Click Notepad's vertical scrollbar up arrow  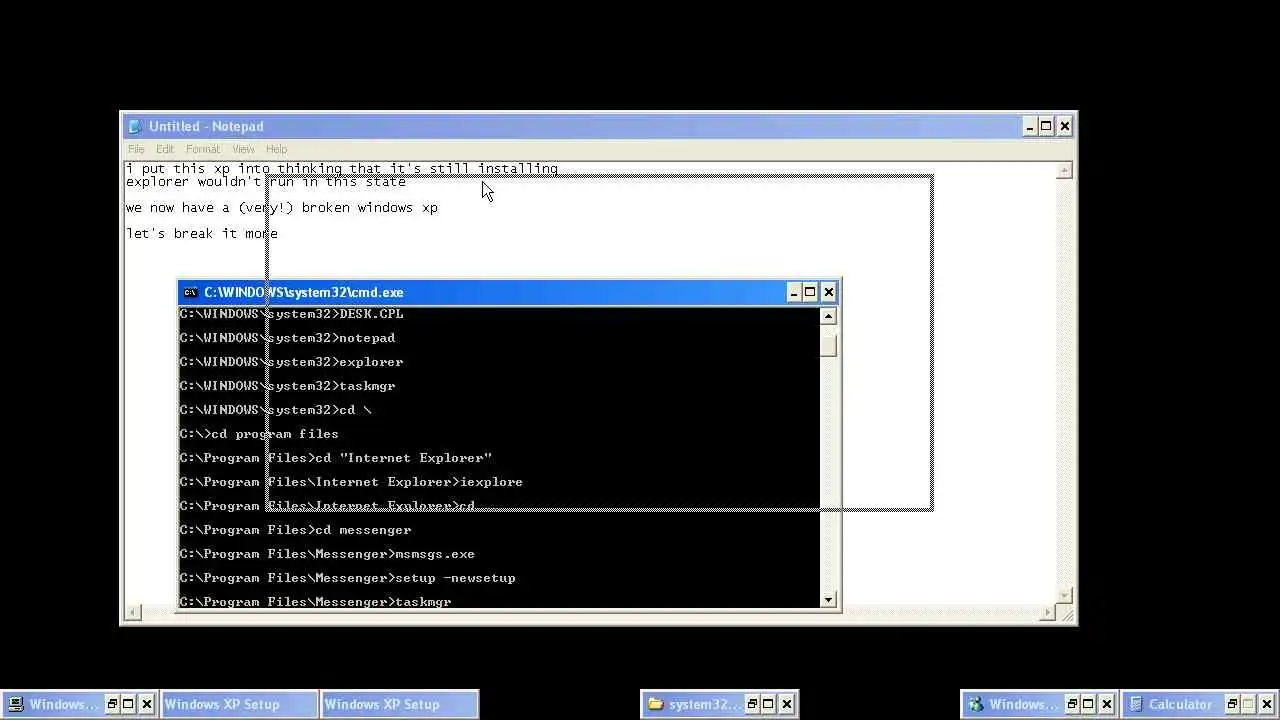[1065, 171]
